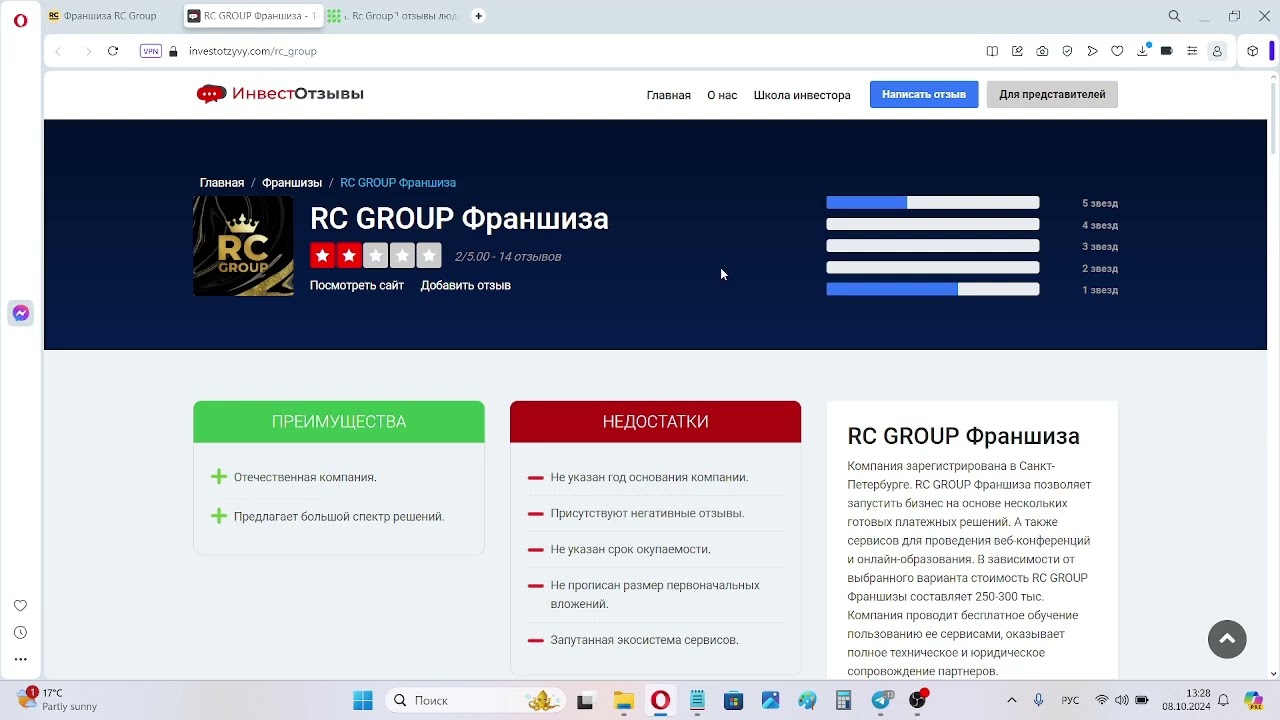Click the fifth rating star
1280x720 pixels.
pyautogui.click(x=429, y=256)
